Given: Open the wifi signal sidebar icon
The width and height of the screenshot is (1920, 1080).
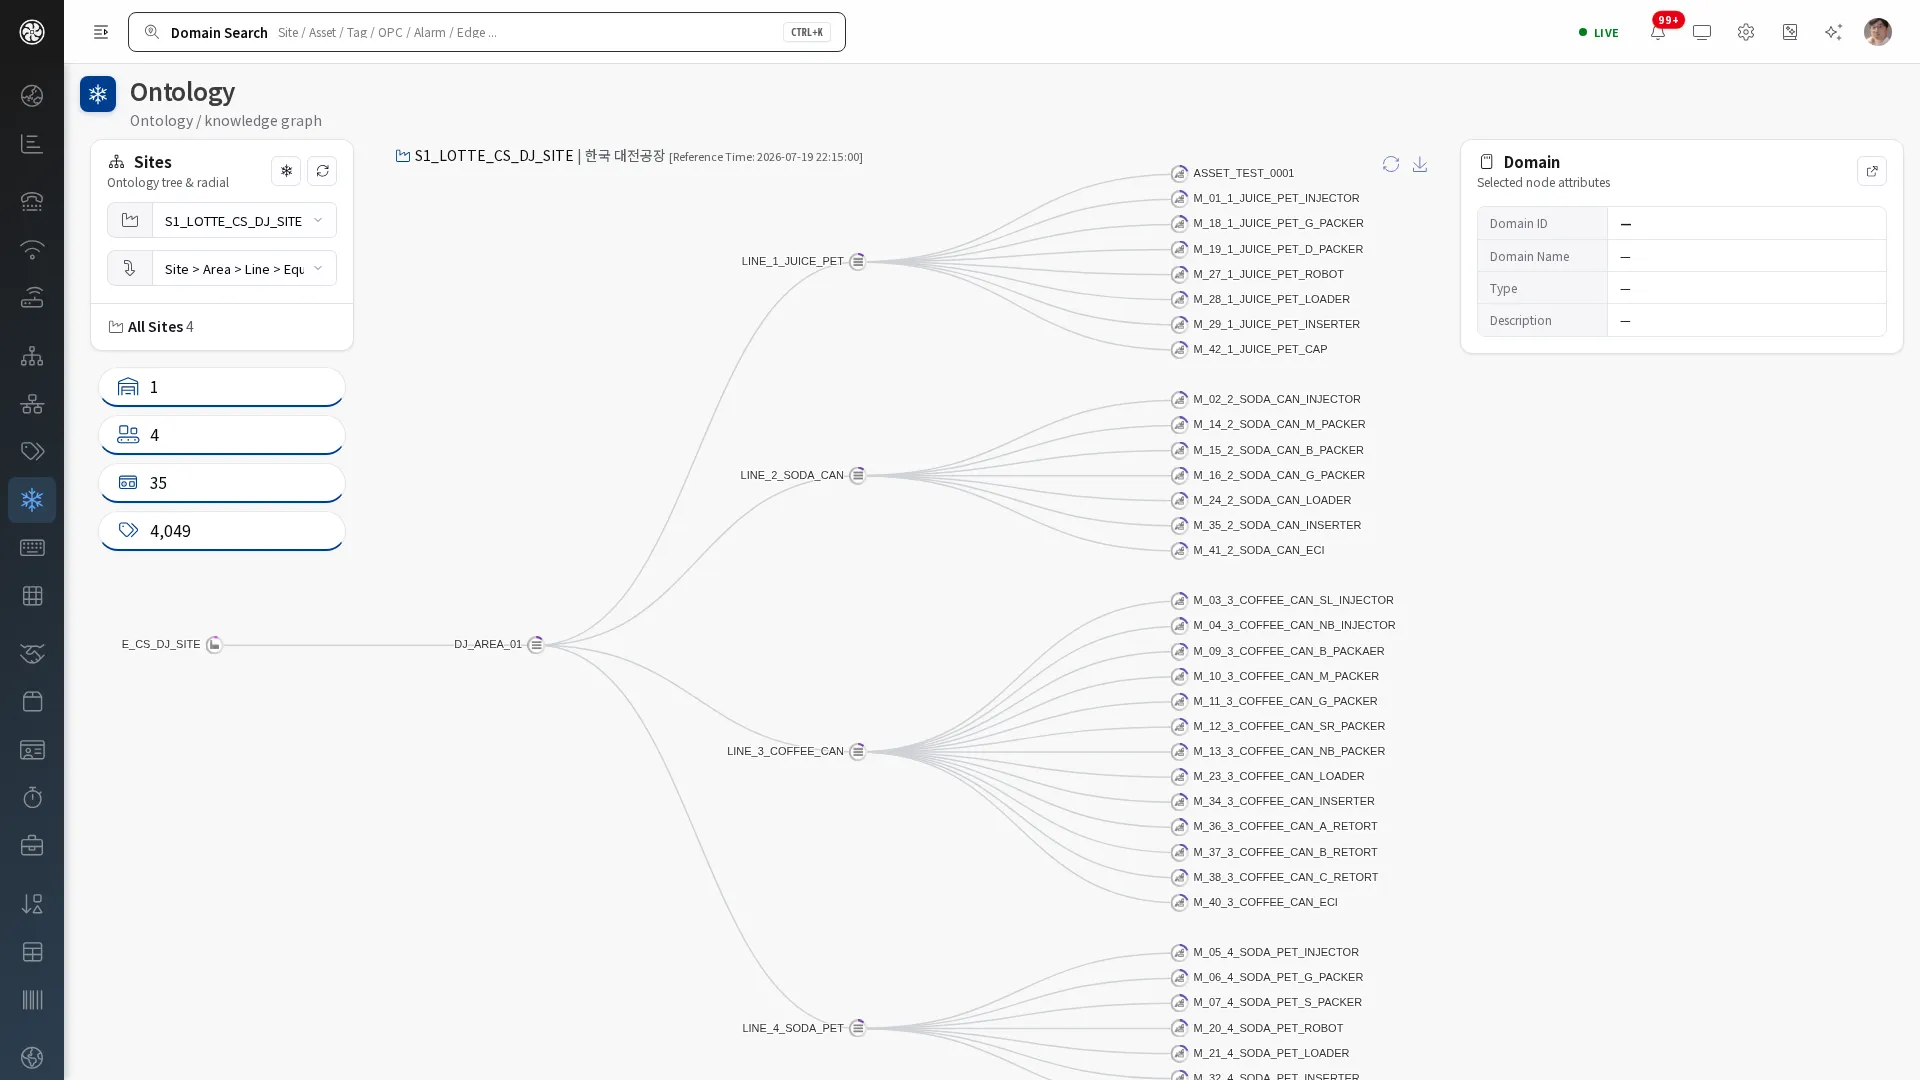Looking at the screenshot, I should click(x=32, y=249).
